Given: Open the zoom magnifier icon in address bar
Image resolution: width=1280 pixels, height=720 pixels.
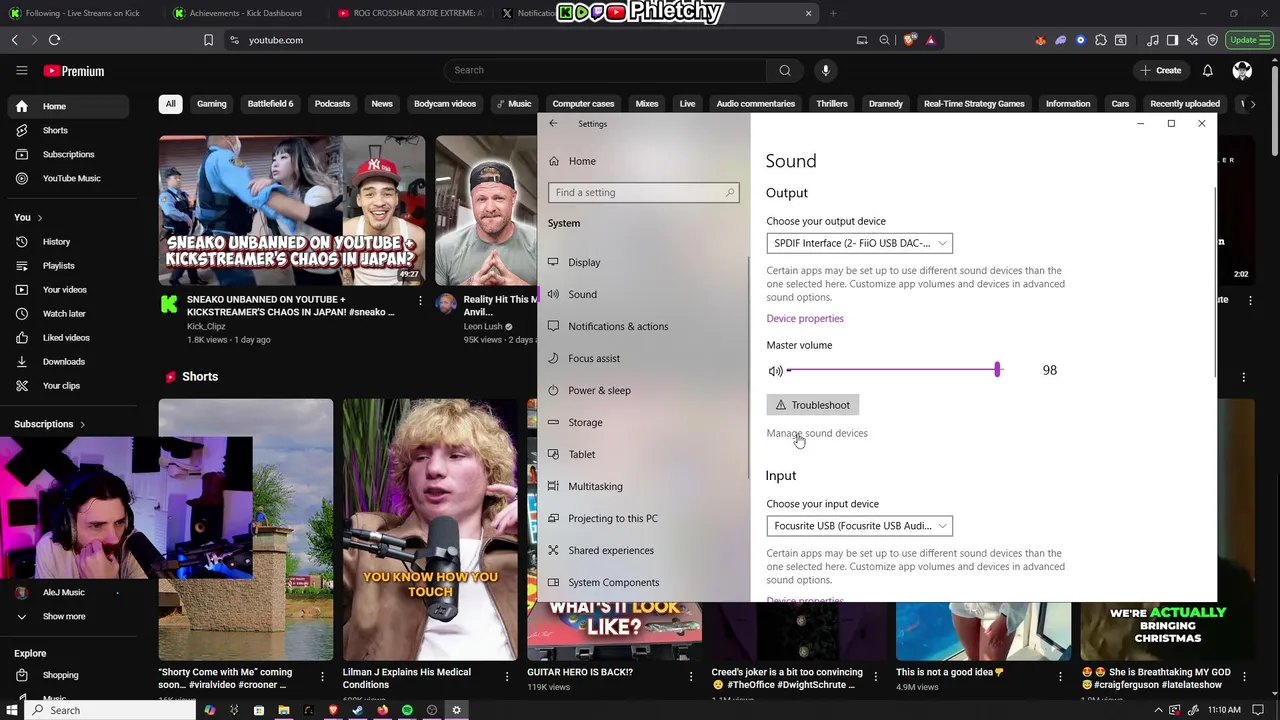Looking at the screenshot, I should tap(884, 40).
